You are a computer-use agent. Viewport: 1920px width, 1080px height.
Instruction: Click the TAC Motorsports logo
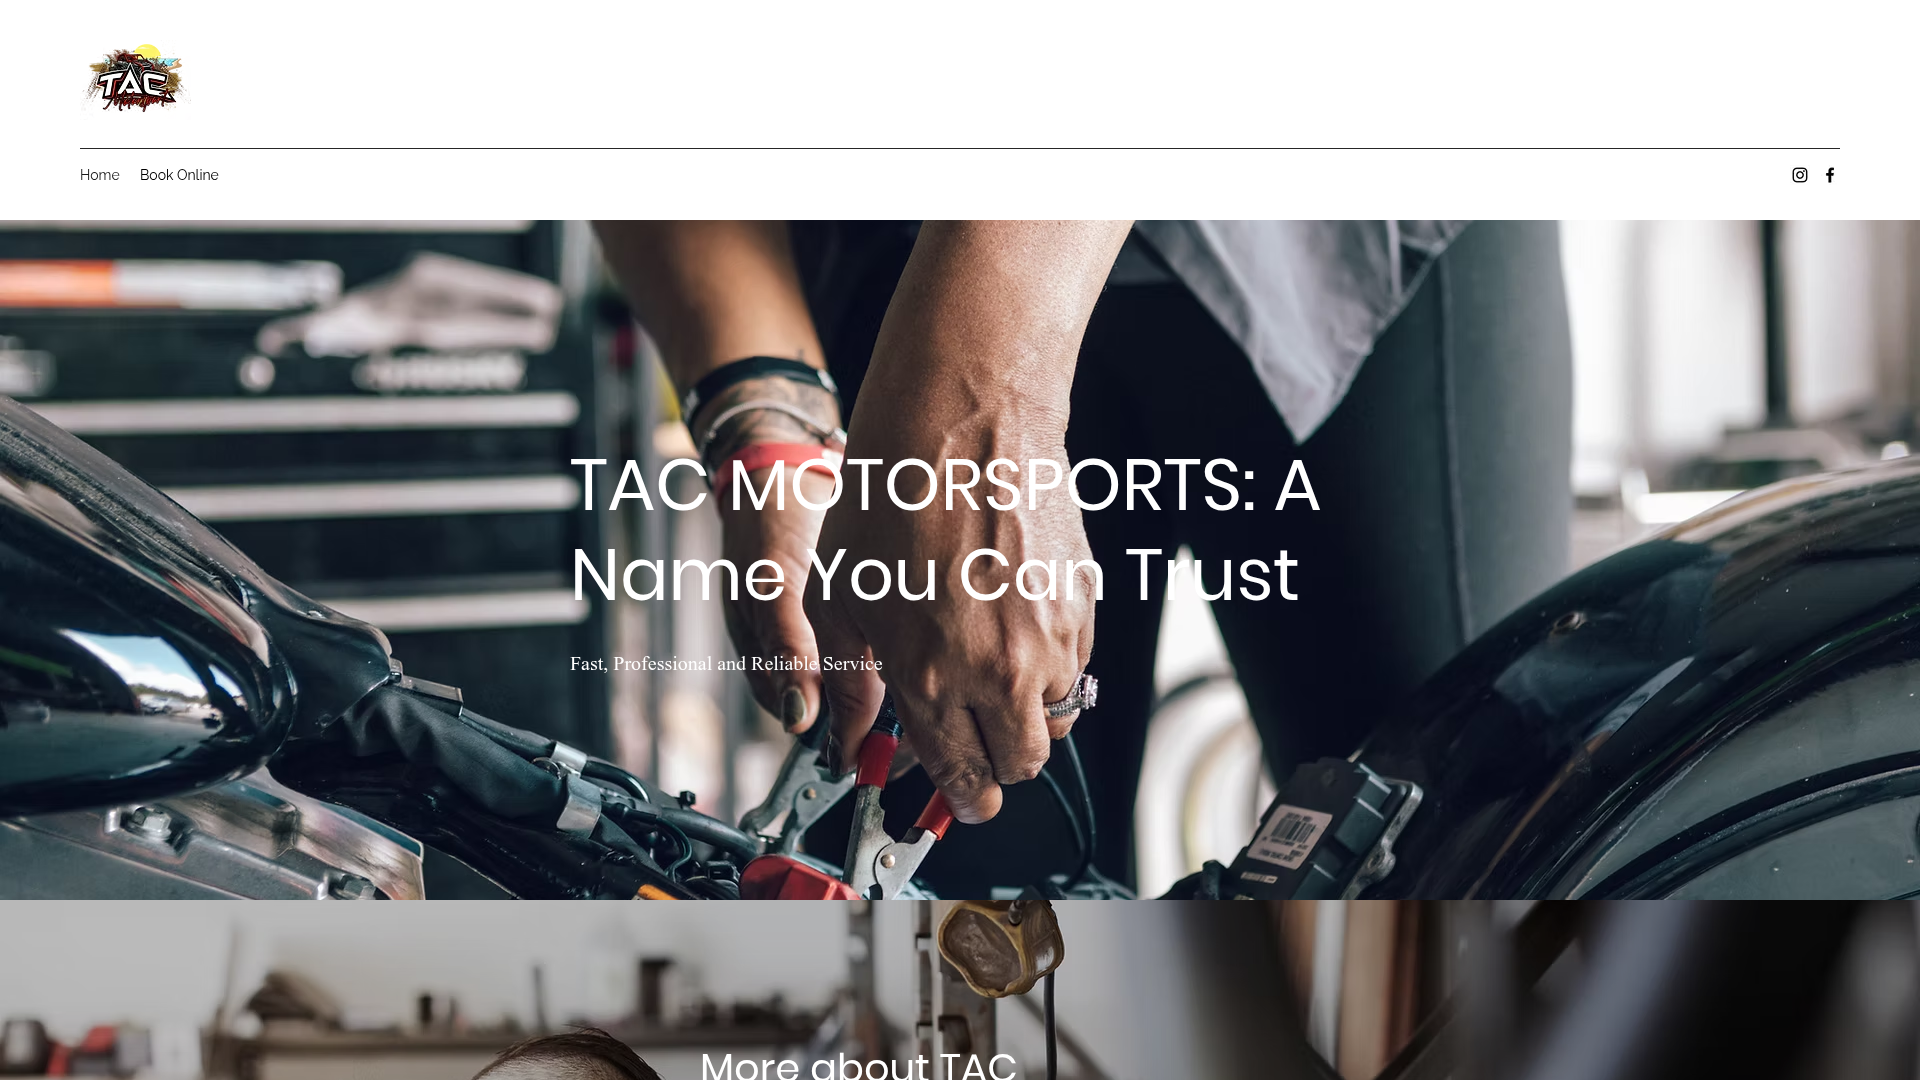(x=135, y=78)
